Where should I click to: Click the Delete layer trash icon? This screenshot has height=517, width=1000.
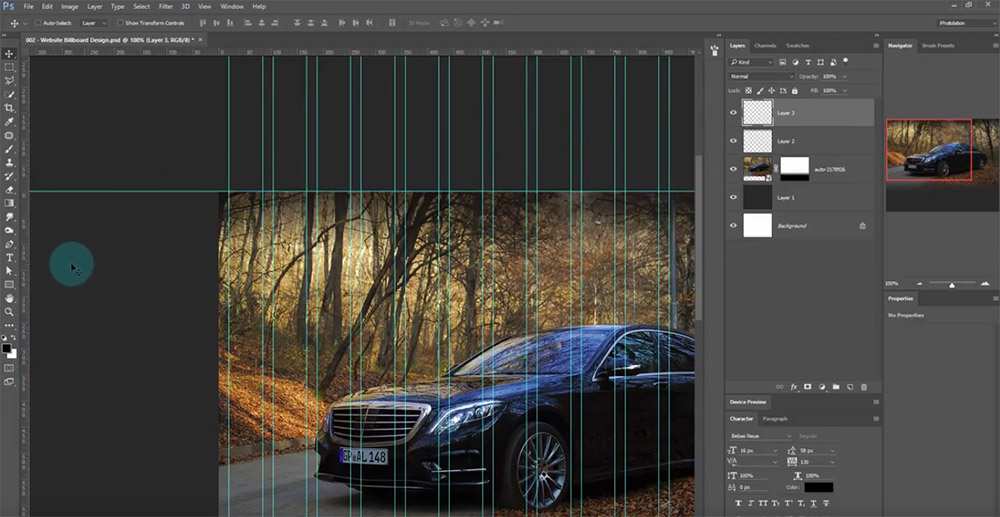[863, 386]
